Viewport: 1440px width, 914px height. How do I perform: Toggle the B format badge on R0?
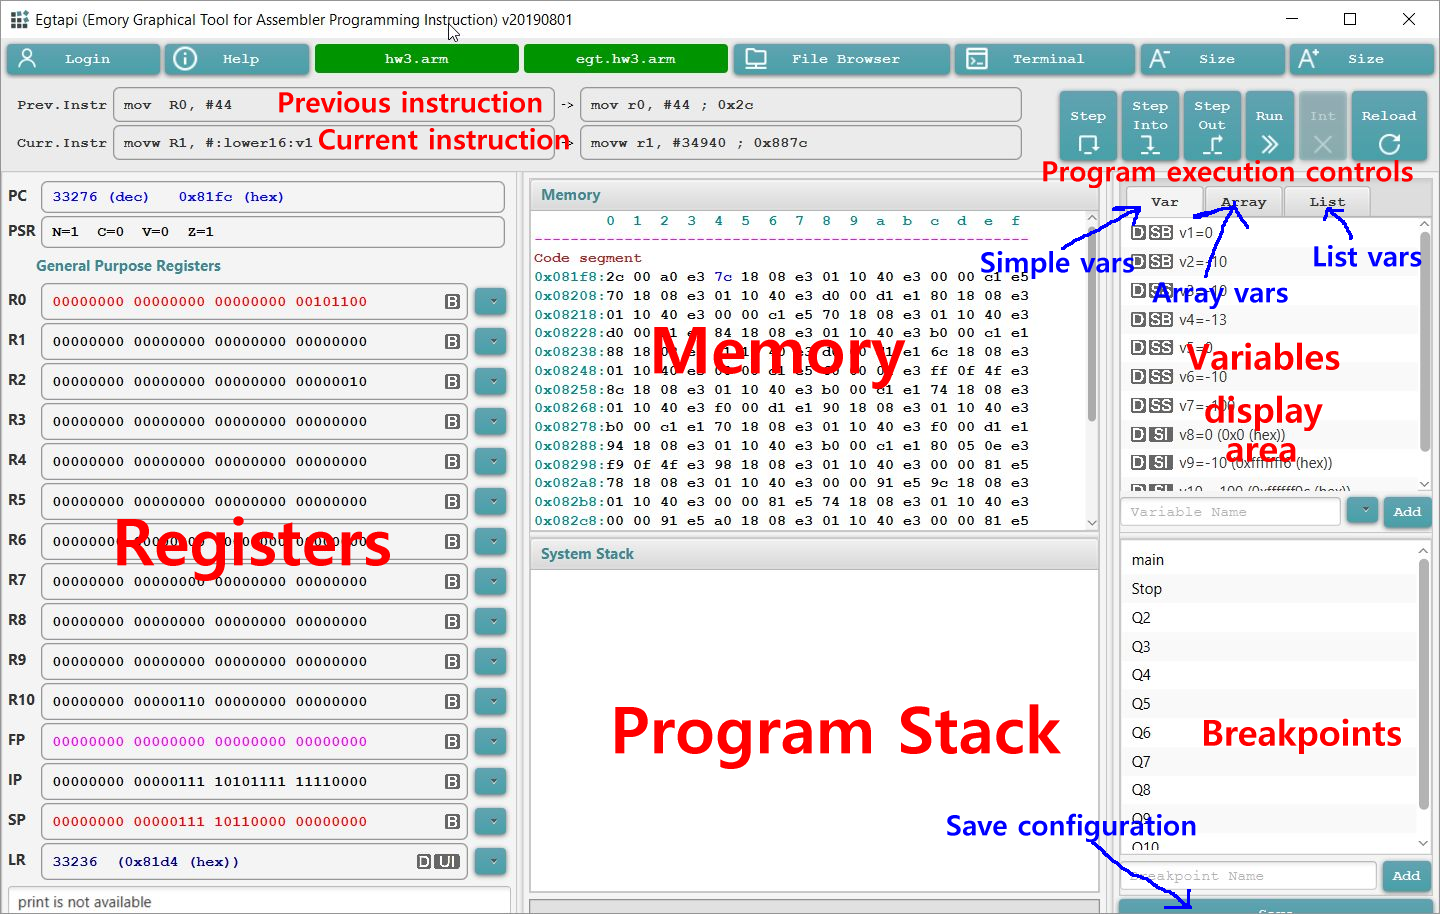coord(452,302)
